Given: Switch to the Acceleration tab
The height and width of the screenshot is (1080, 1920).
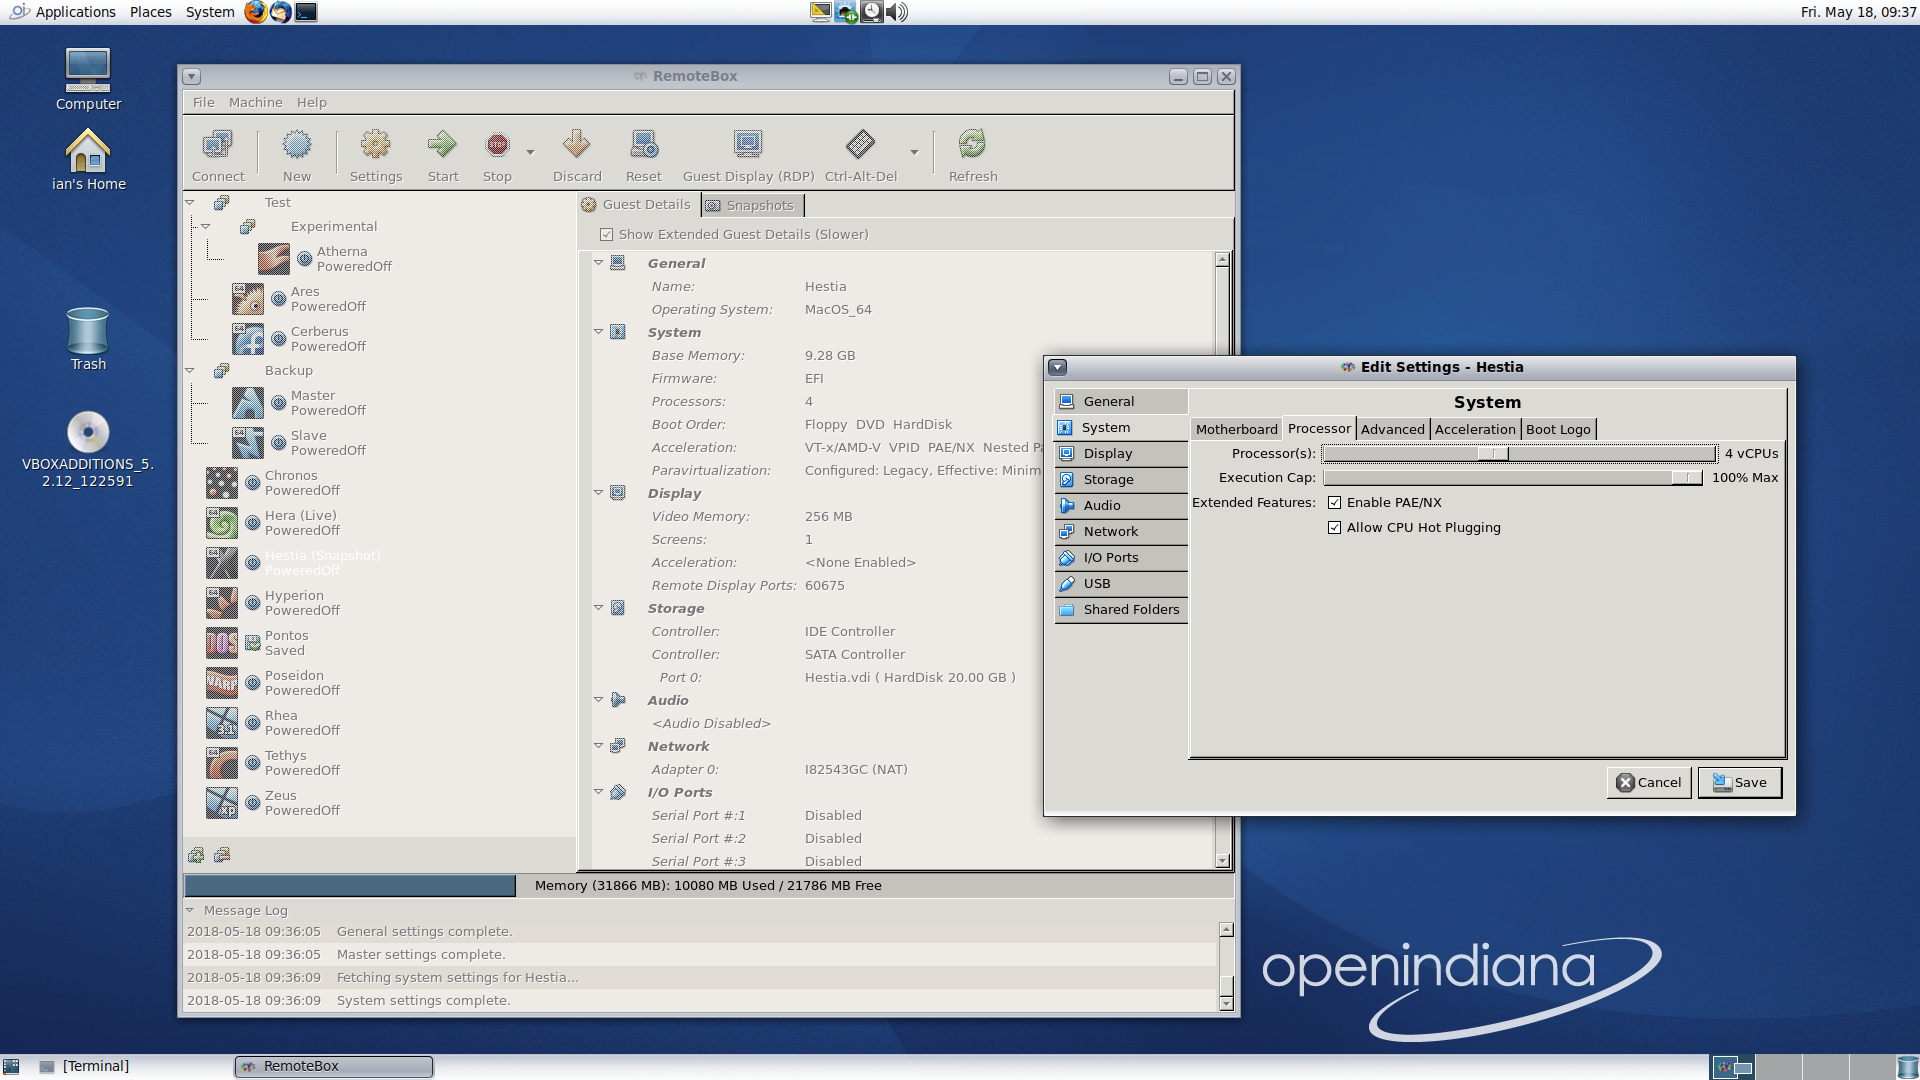Looking at the screenshot, I should coord(1474,430).
